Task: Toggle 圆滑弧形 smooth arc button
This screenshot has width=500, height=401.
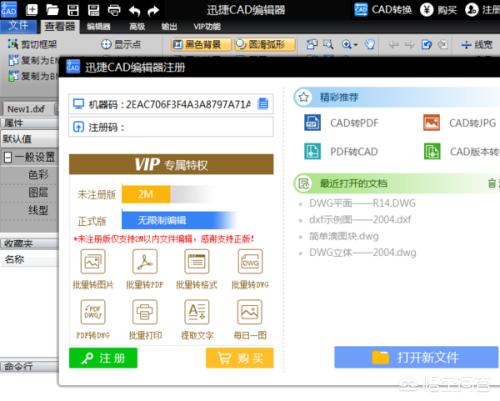Action: [265, 44]
